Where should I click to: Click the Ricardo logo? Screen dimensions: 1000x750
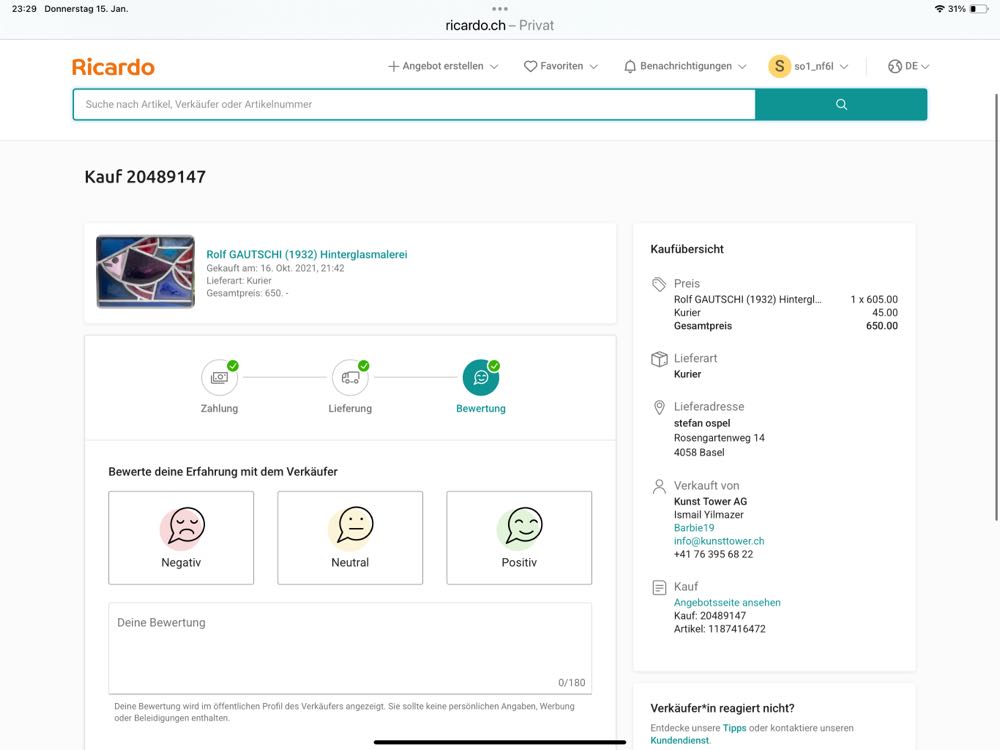[113, 67]
